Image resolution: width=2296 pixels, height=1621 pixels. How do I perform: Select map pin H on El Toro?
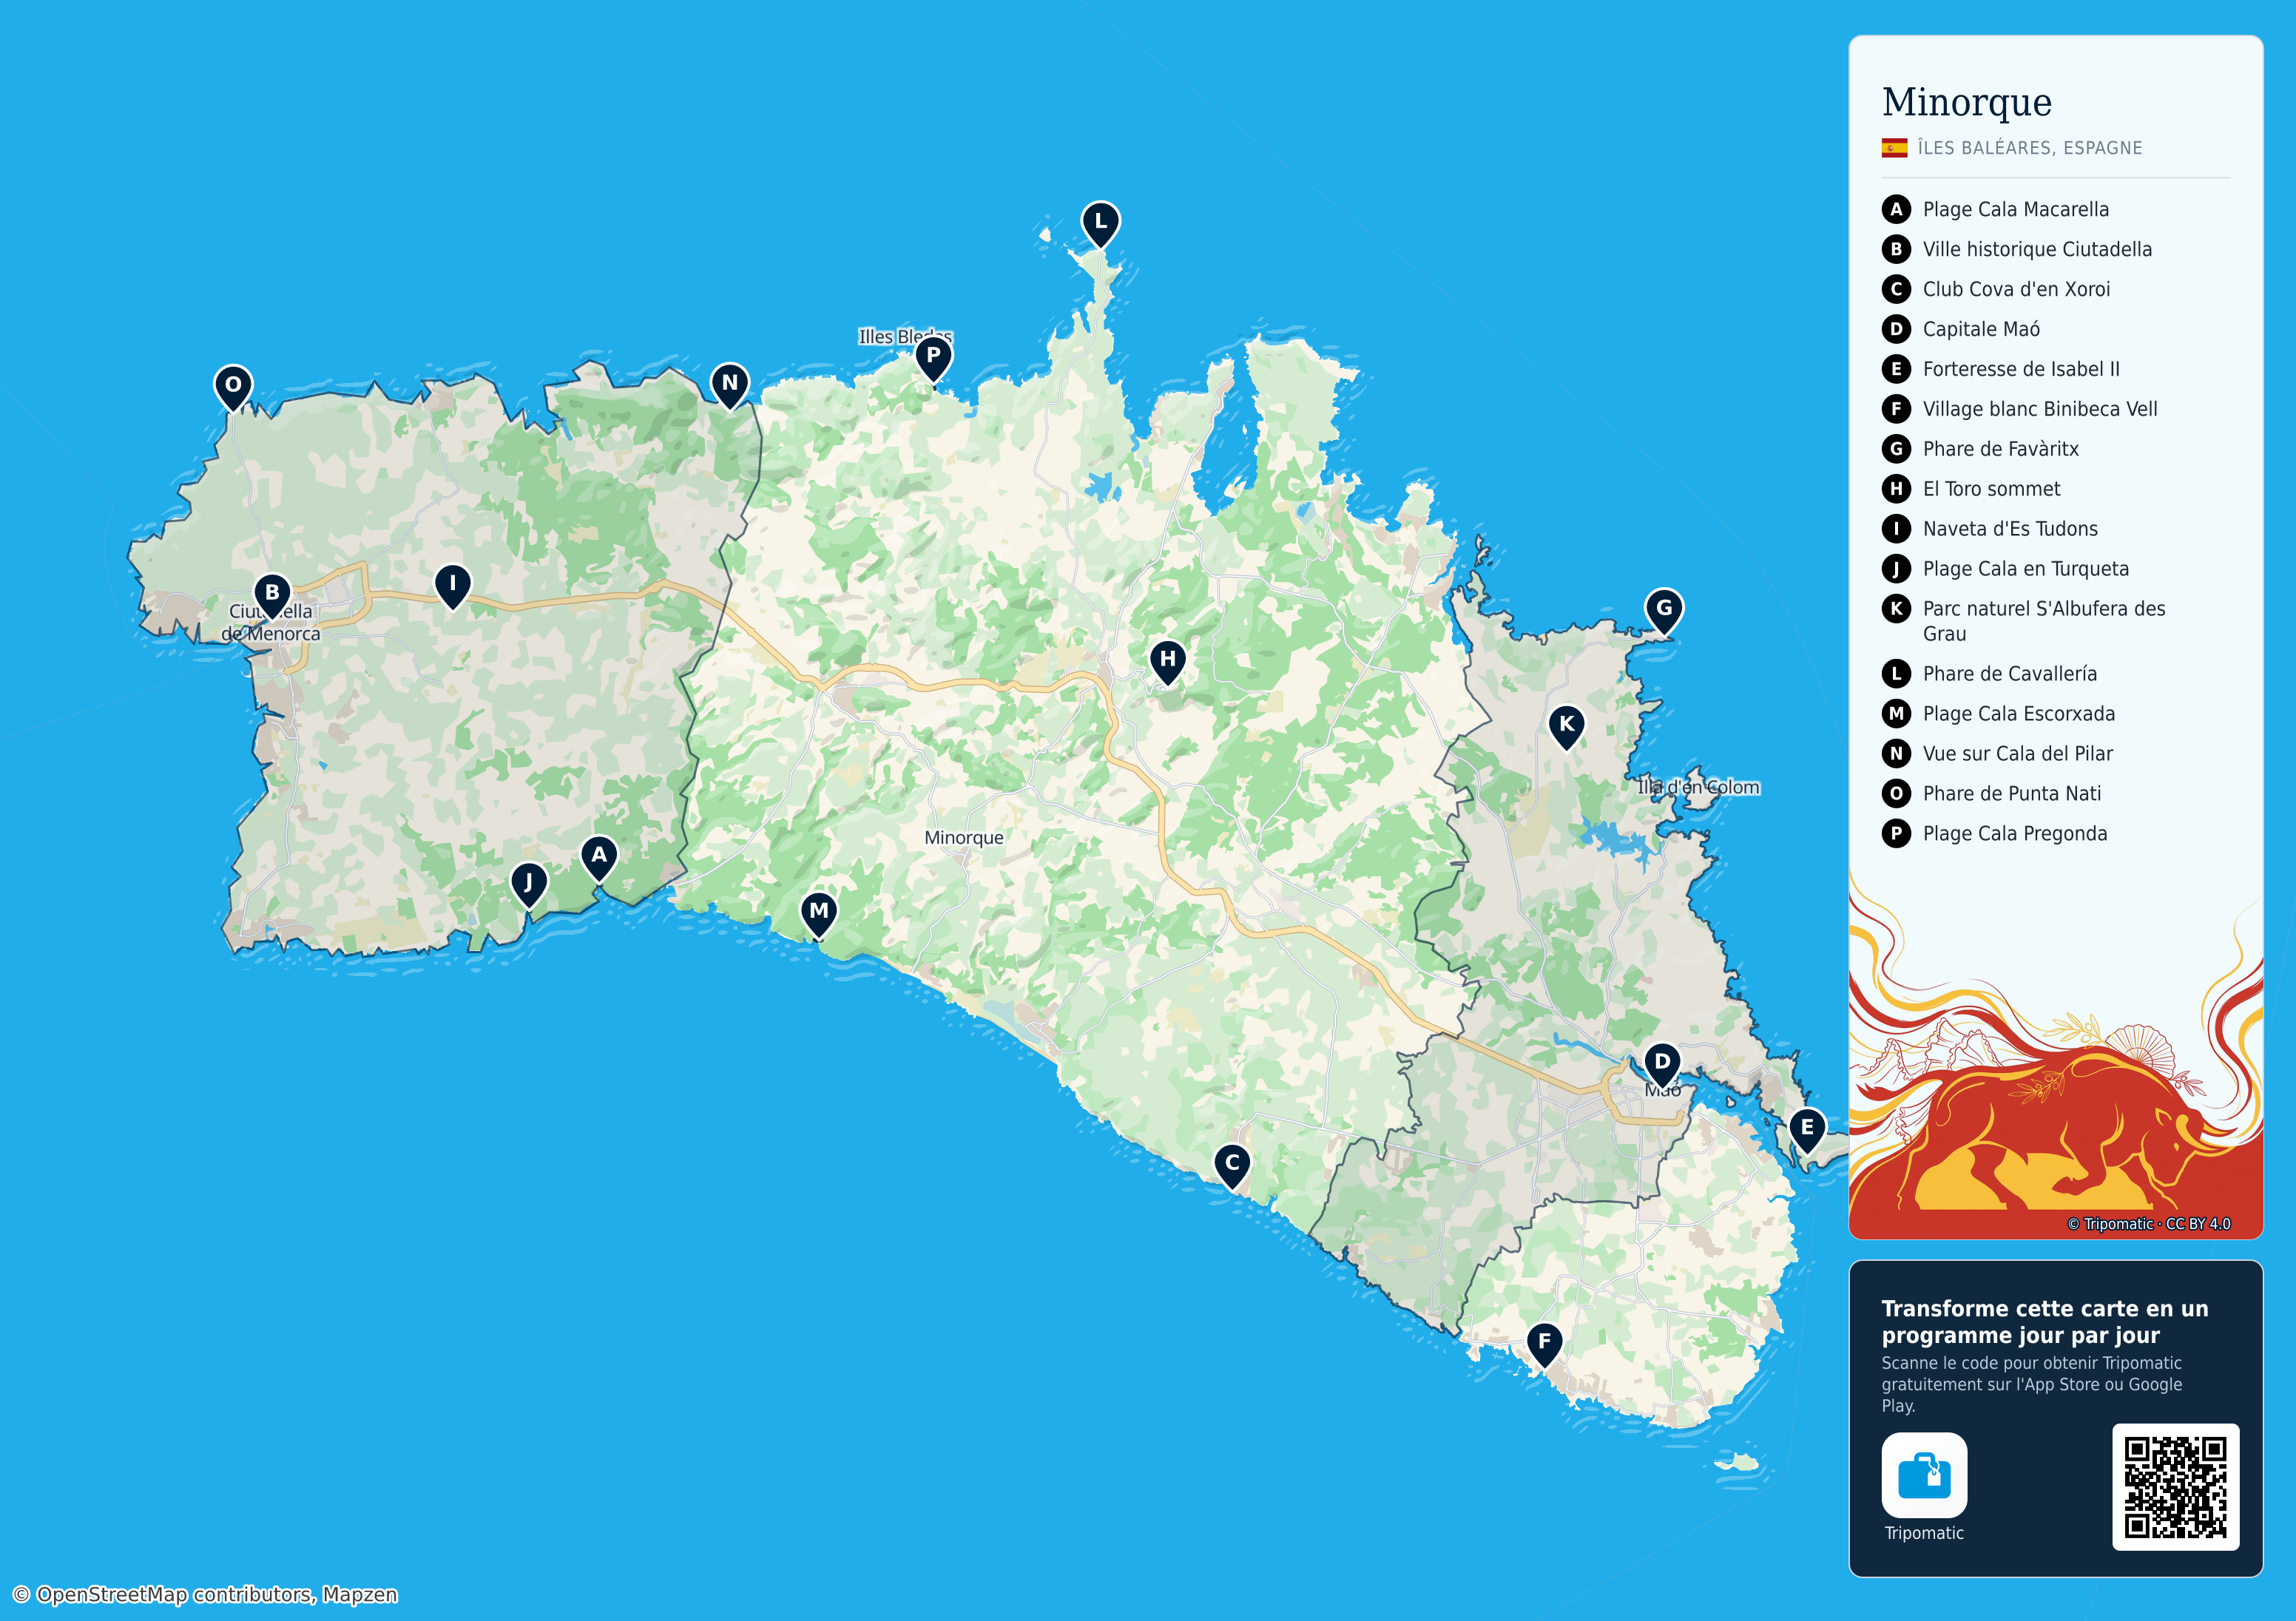click(x=1167, y=661)
